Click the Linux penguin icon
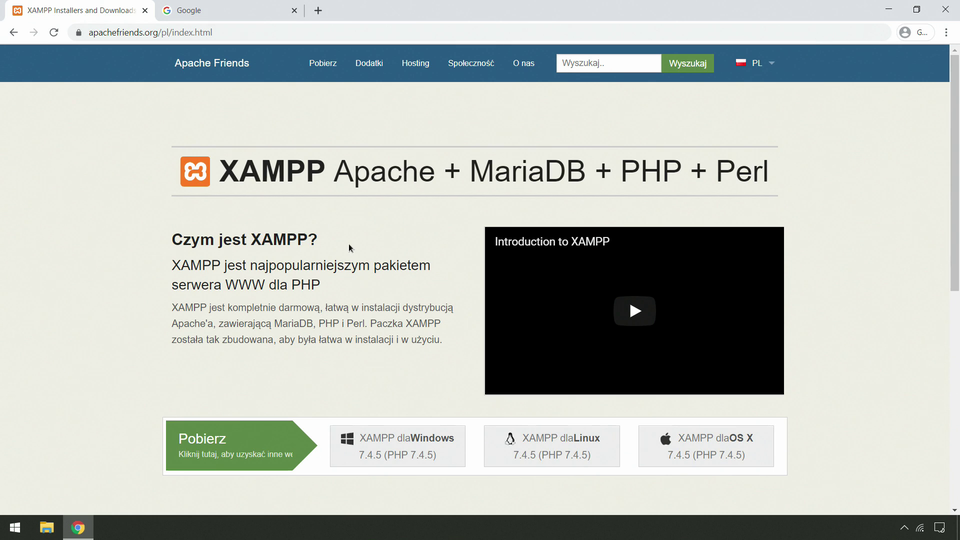960x540 pixels. 510,438
